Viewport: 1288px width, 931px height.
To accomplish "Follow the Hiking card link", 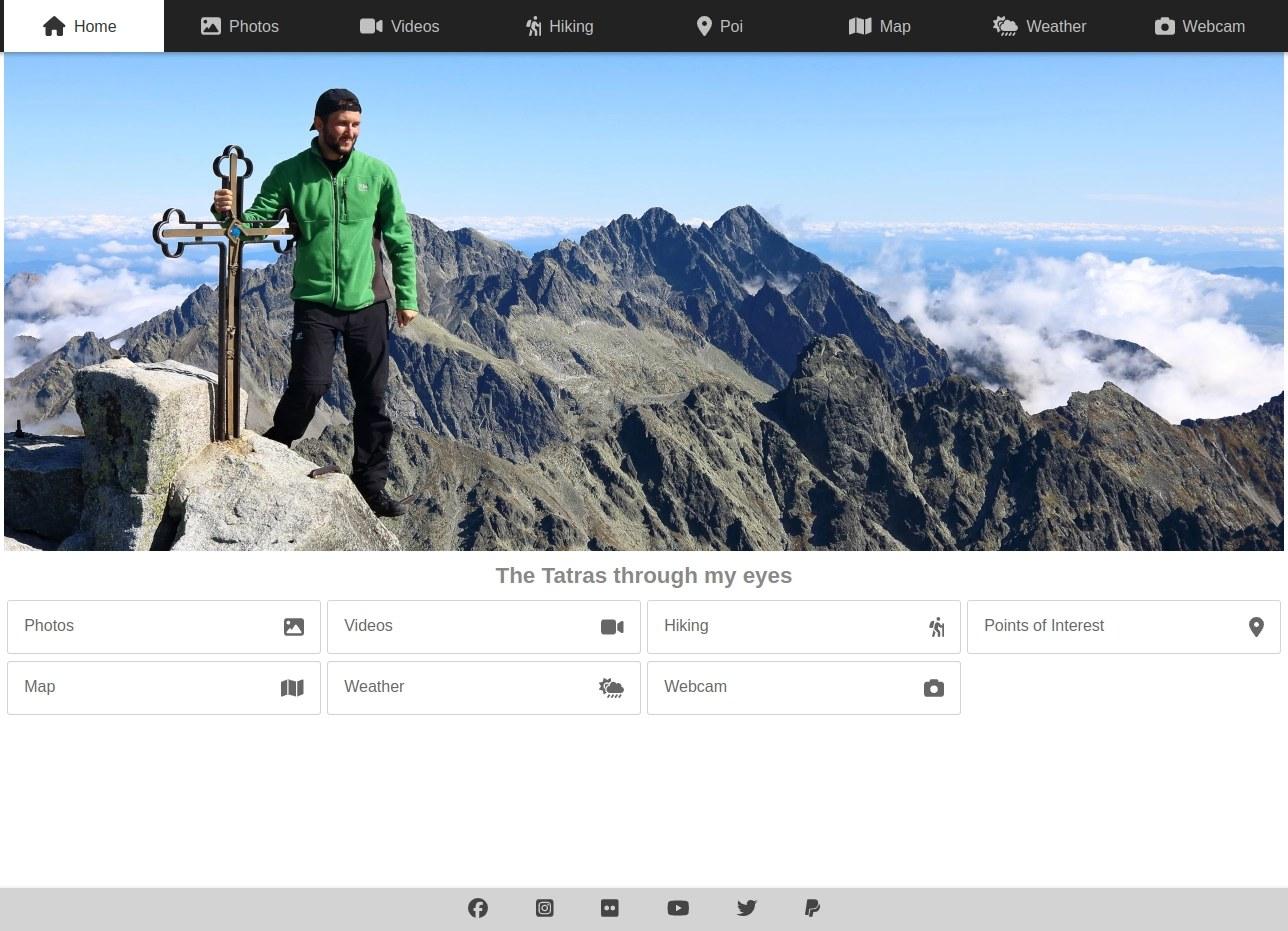I will (804, 627).
